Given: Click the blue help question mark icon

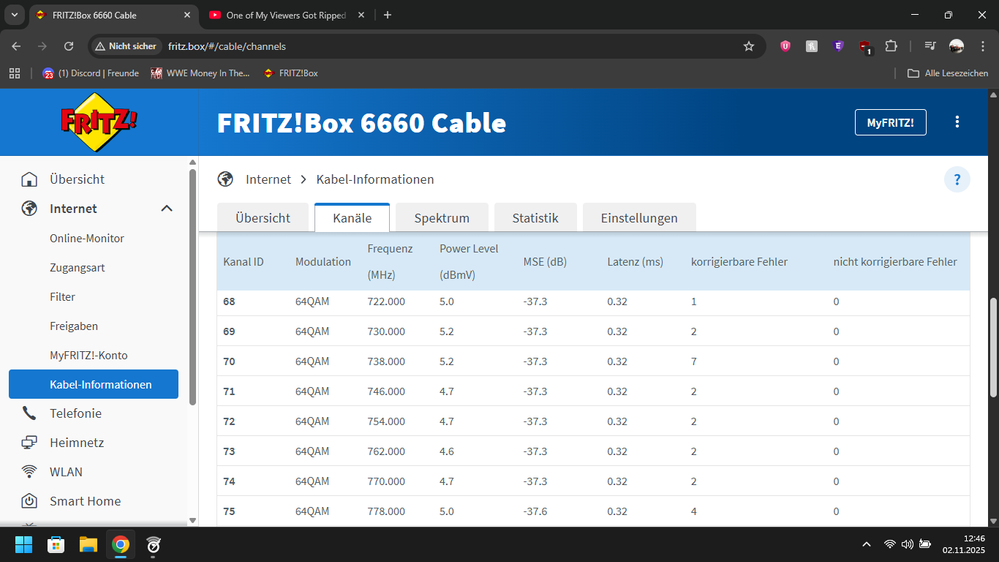Looking at the screenshot, I should coord(957,180).
